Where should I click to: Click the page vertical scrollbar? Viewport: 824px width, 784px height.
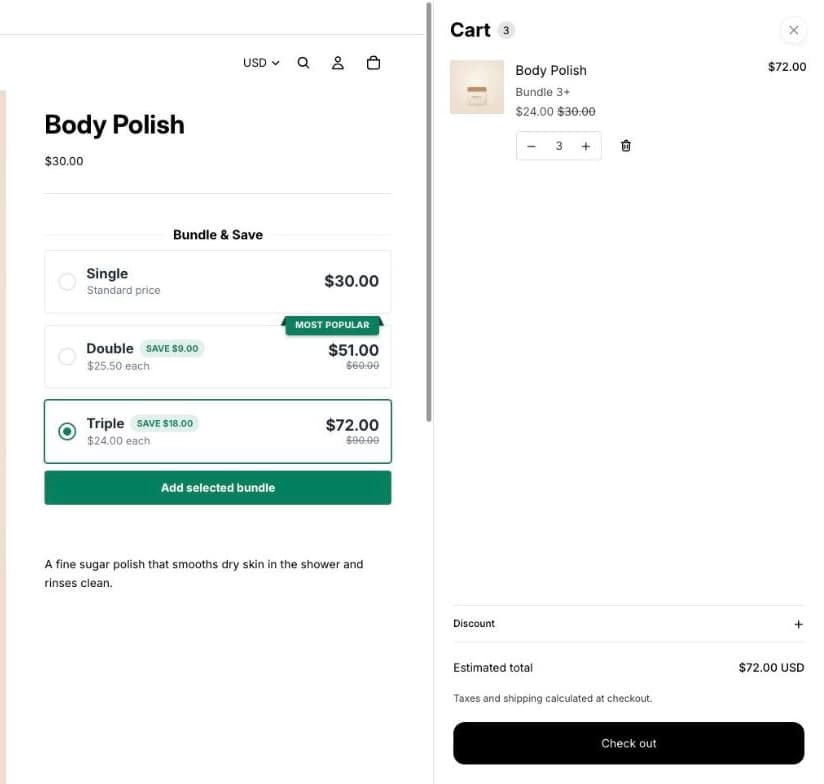point(429,212)
